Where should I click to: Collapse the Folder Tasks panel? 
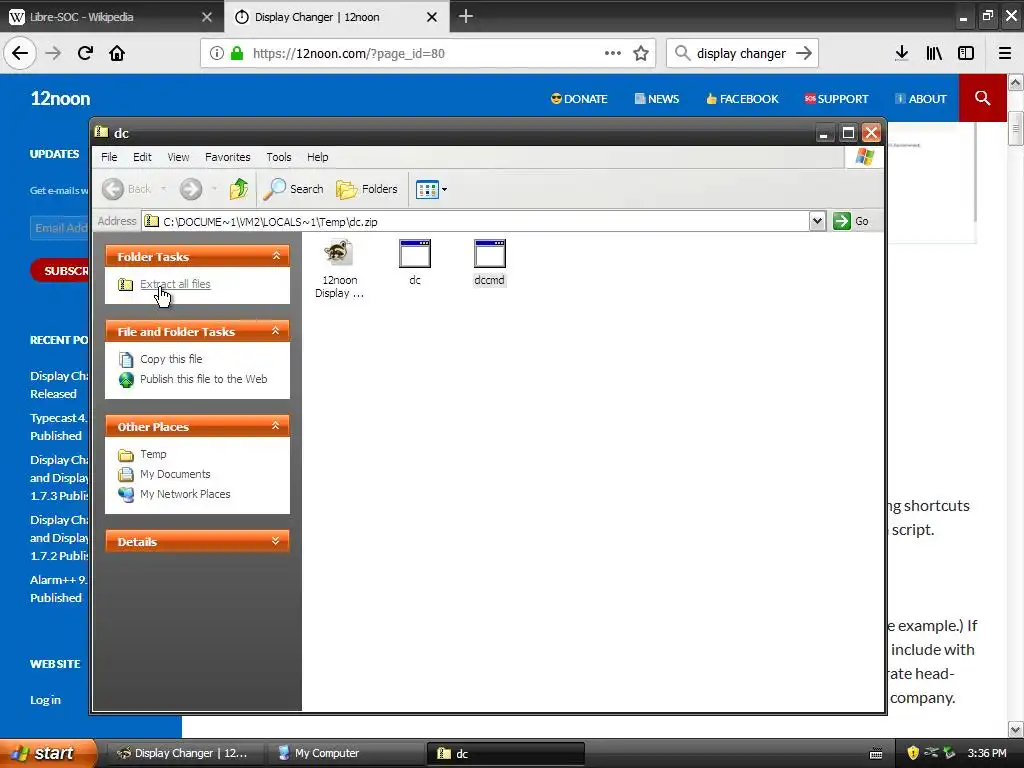pyautogui.click(x=276, y=256)
